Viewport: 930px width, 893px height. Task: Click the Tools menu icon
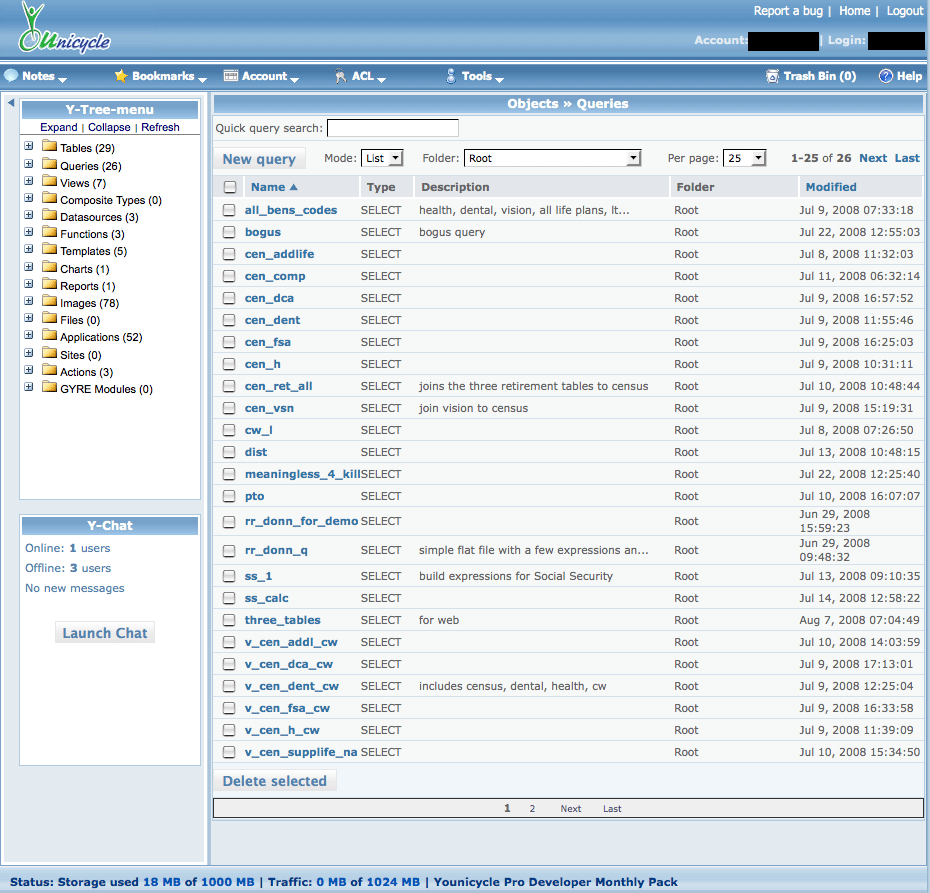pyautogui.click(x=450, y=76)
